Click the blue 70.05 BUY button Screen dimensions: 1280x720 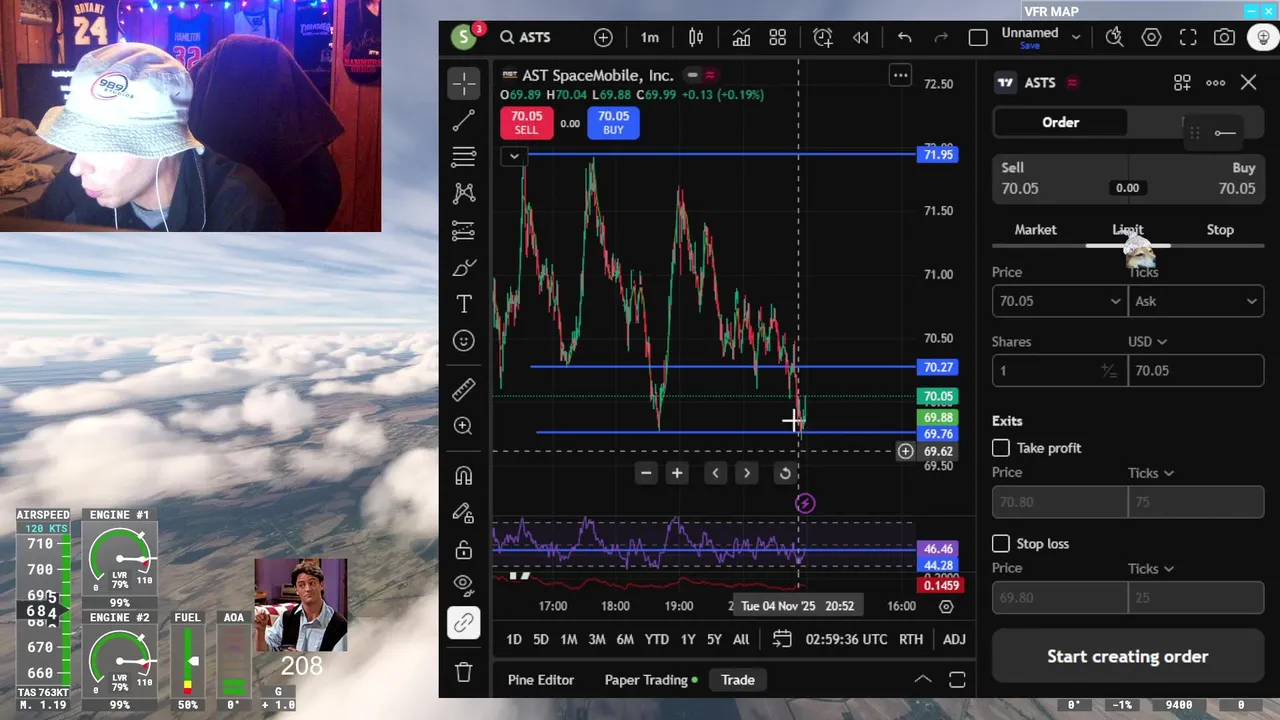(613, 122)
